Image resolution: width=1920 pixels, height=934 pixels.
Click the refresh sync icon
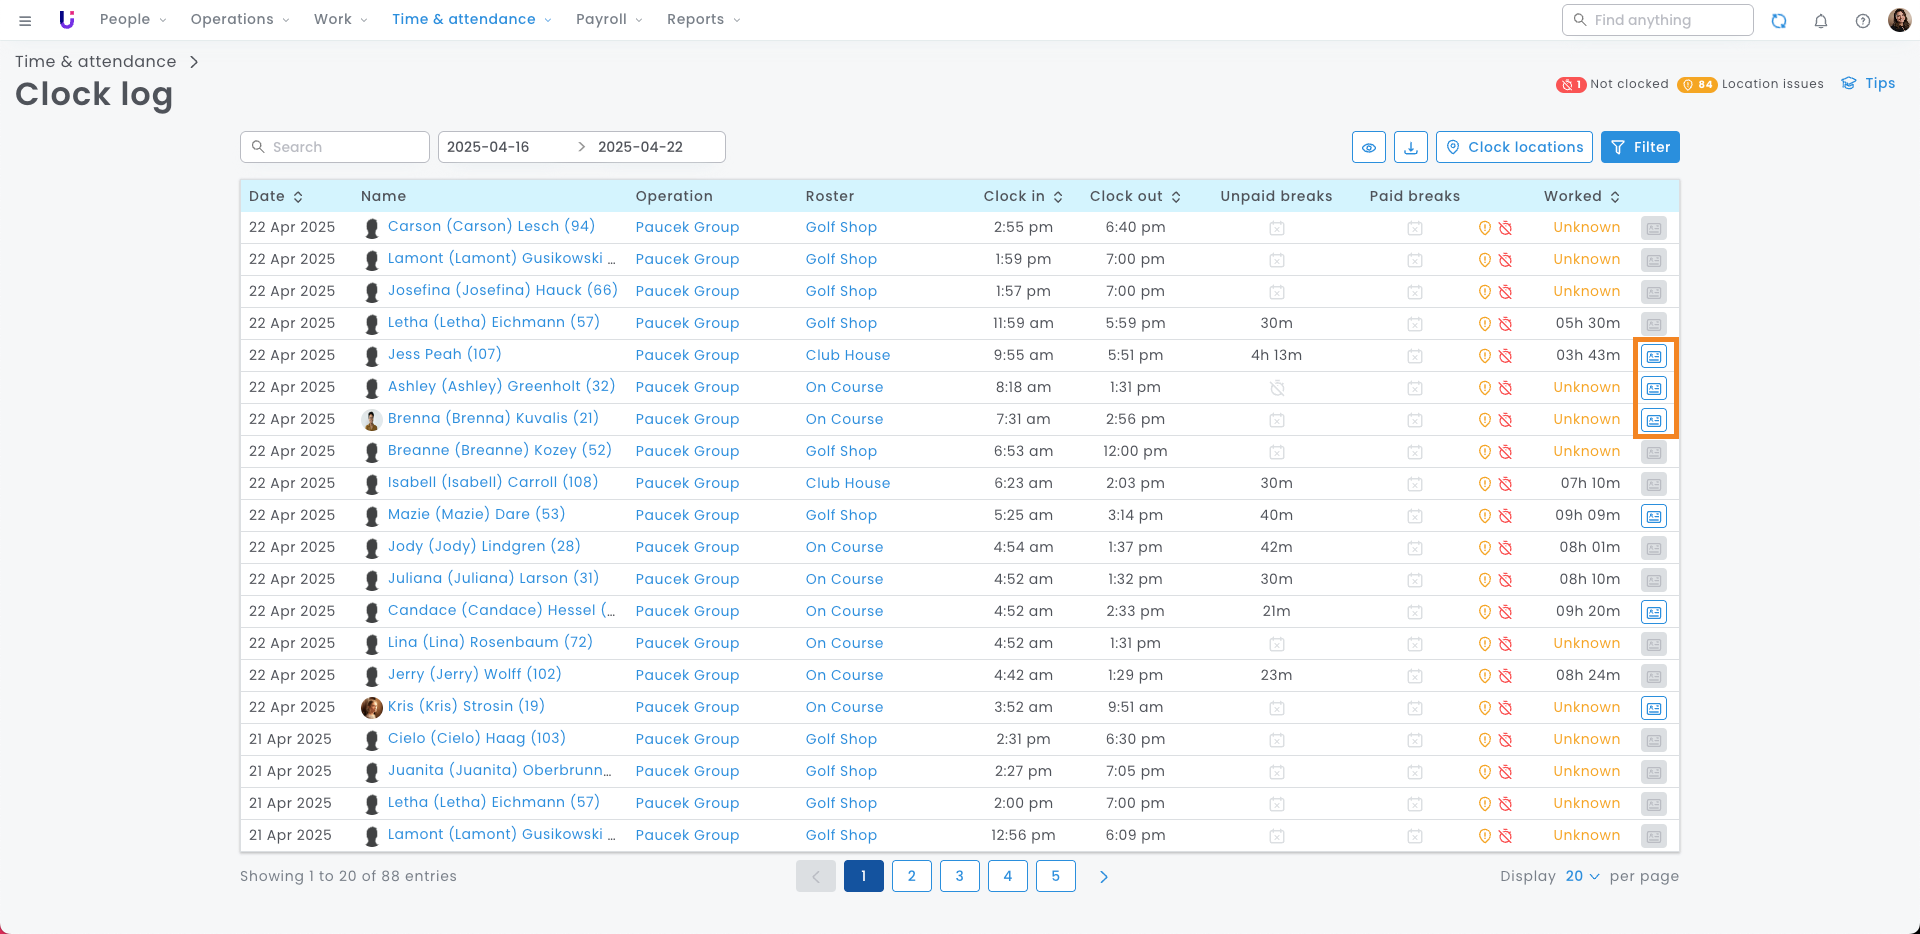click(1779, 20)
